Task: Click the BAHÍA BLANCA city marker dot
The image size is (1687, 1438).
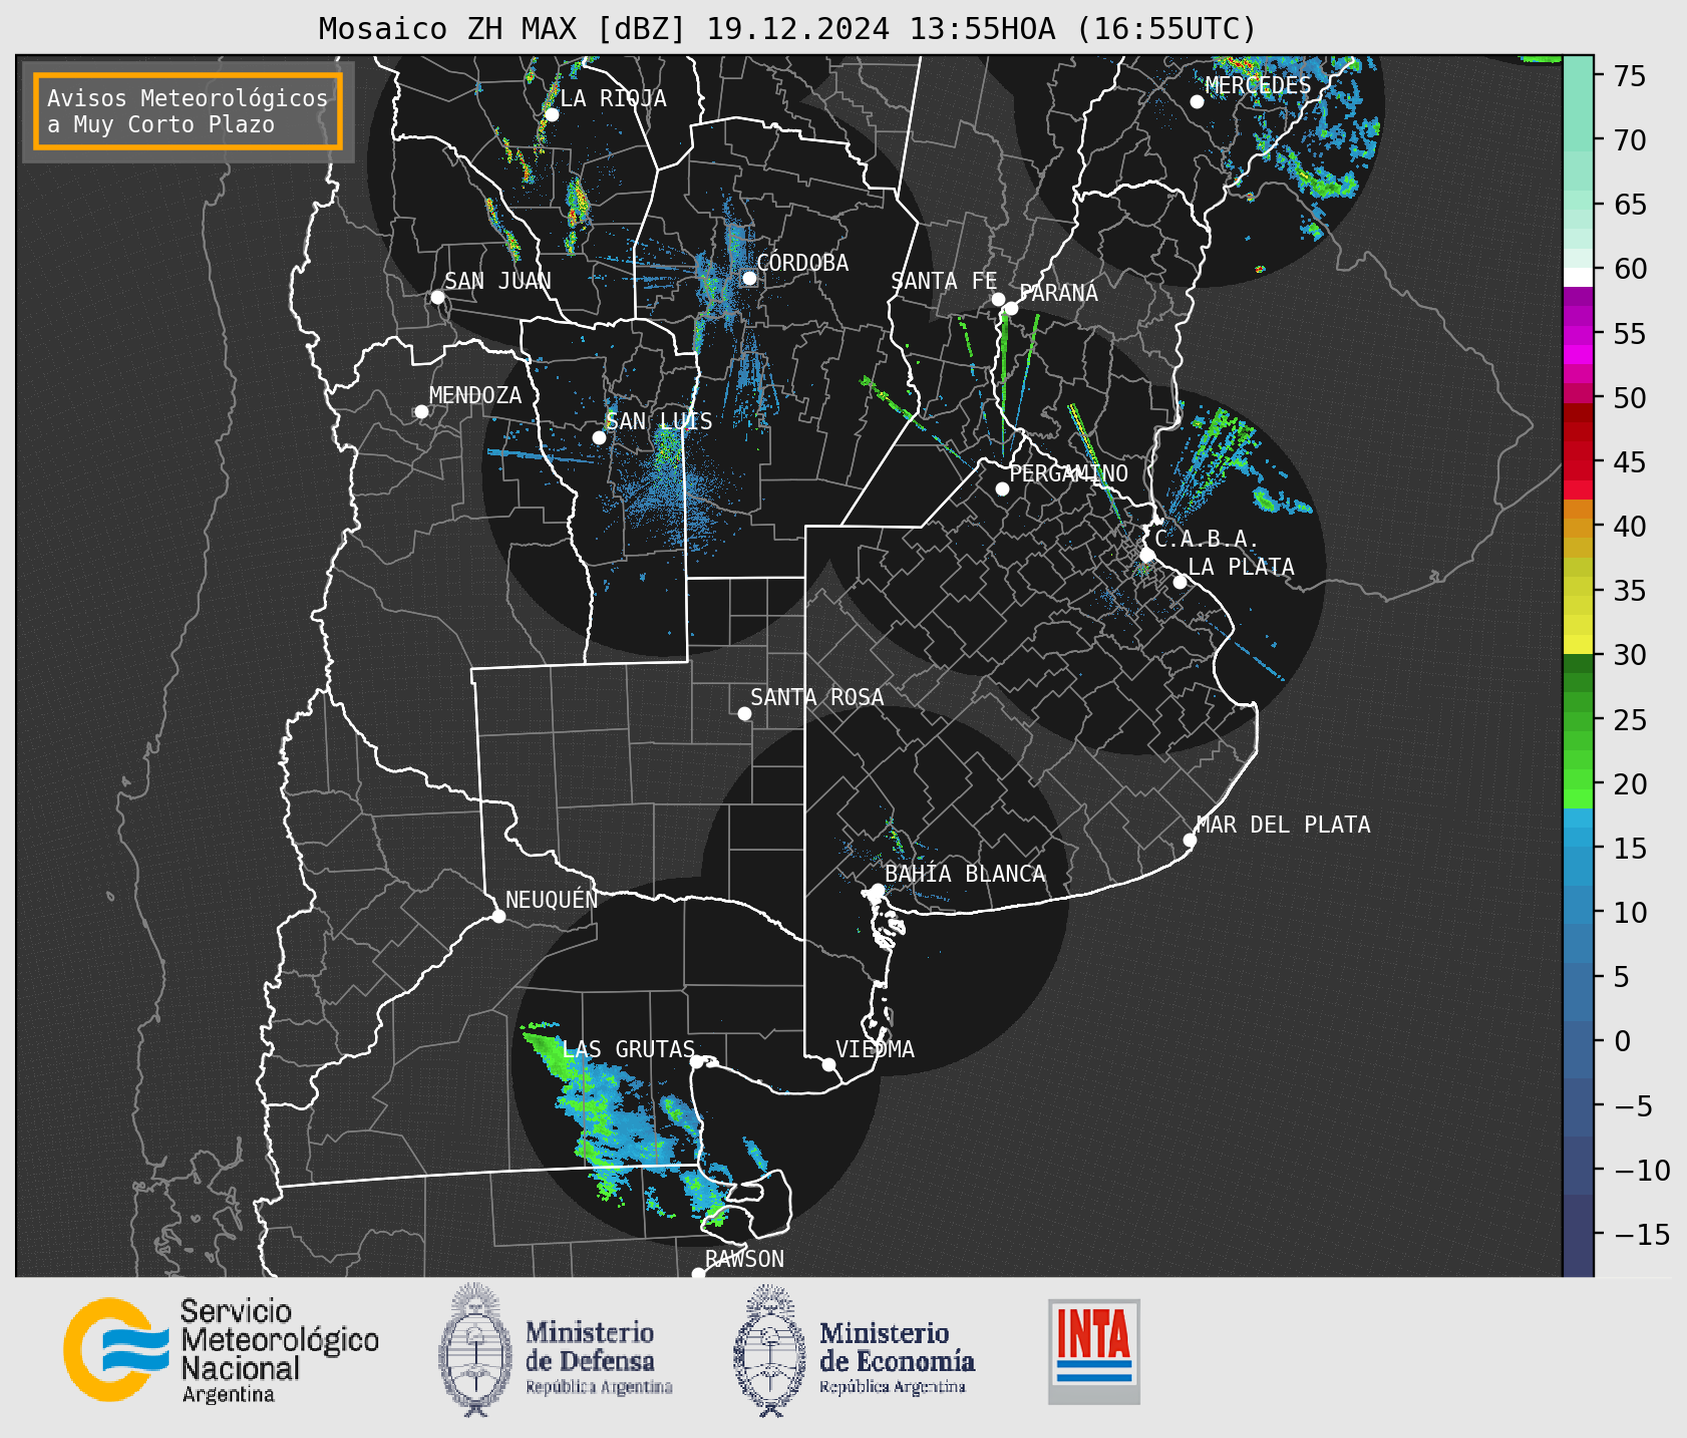Action: coord(878,890)
